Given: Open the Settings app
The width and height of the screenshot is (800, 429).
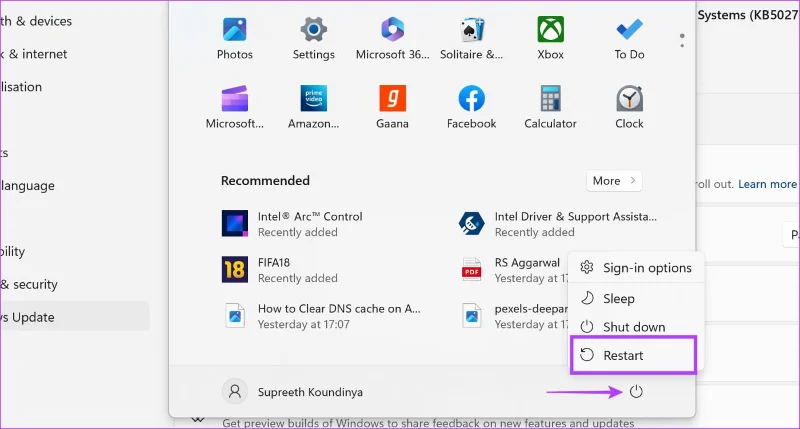Looking at the screenshot, I should coord(313,39).
